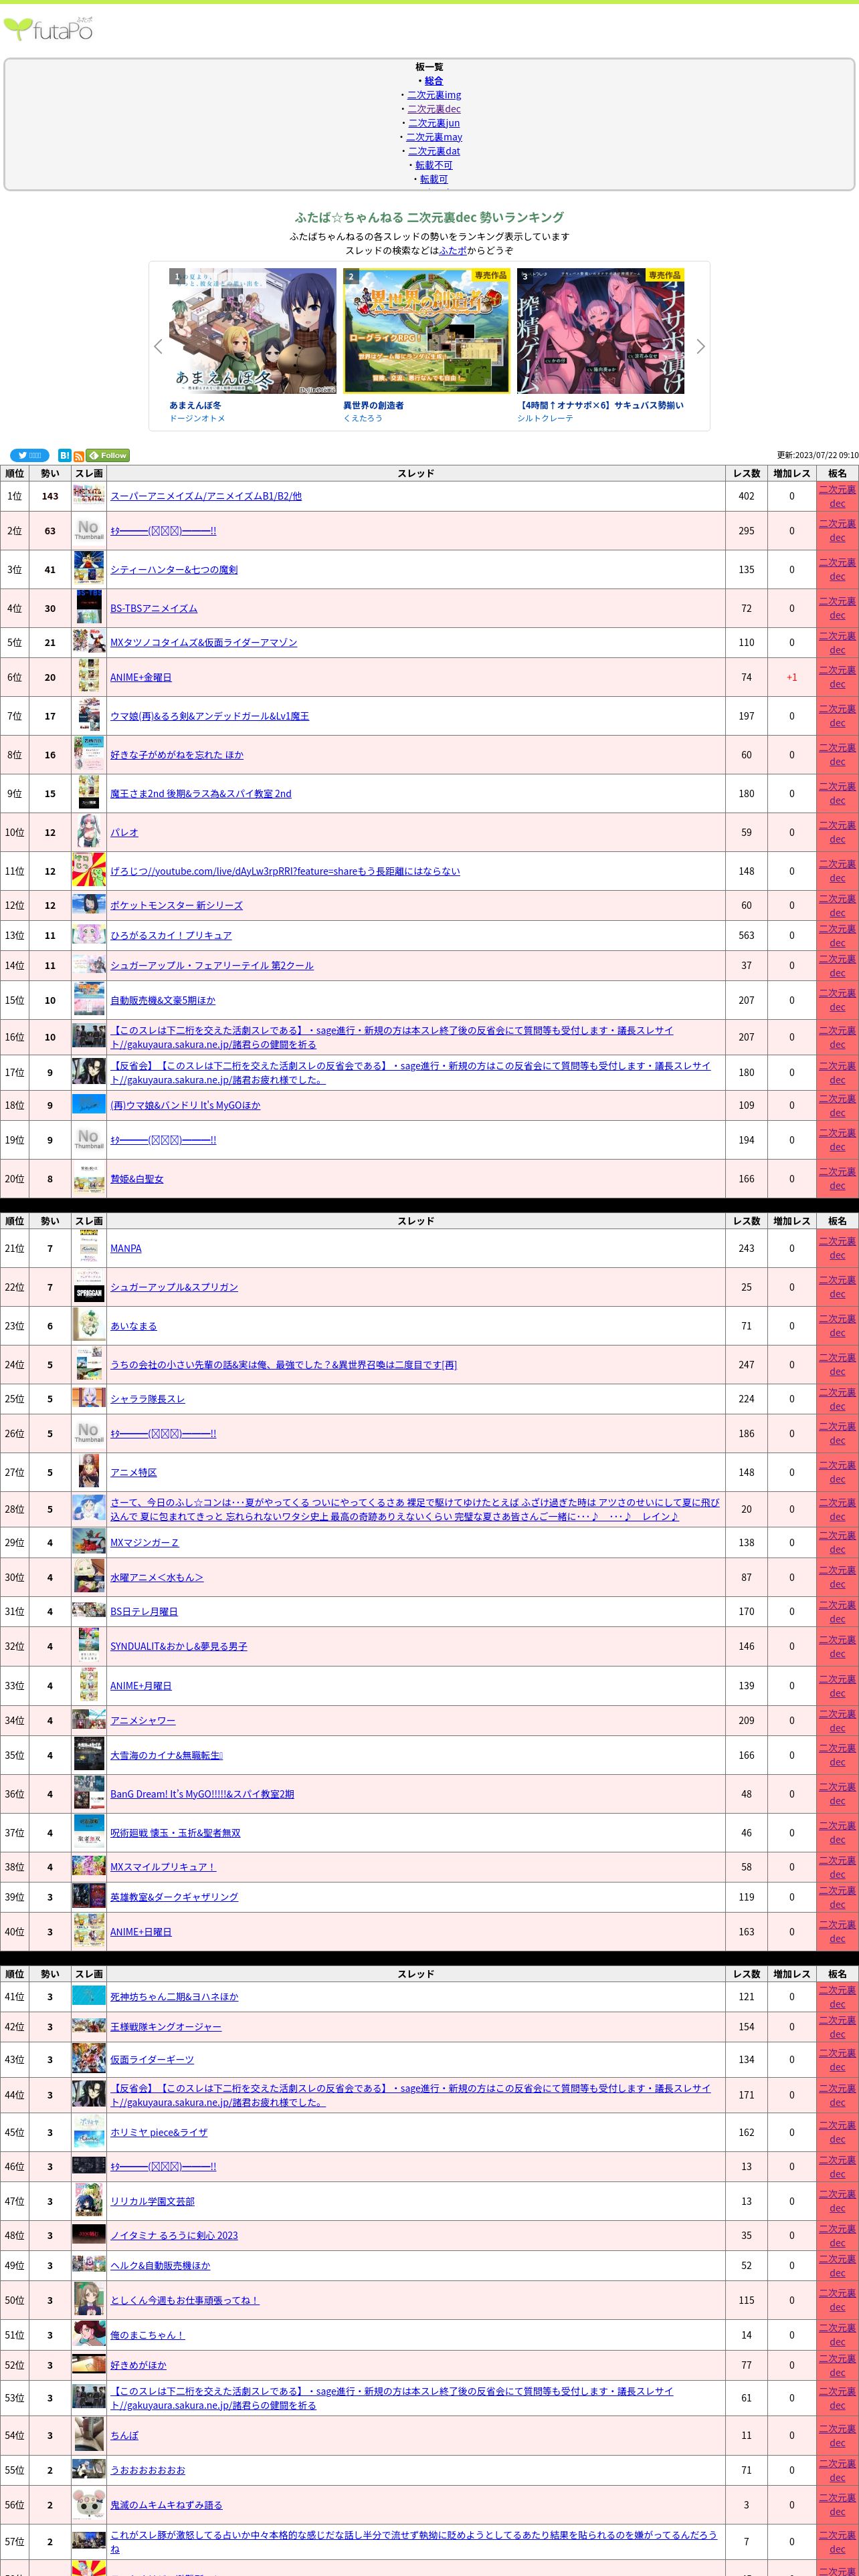Viewport: 859px width, 2576px height.
Task: Open the 転載可 board link
Action: pos(434,179)
